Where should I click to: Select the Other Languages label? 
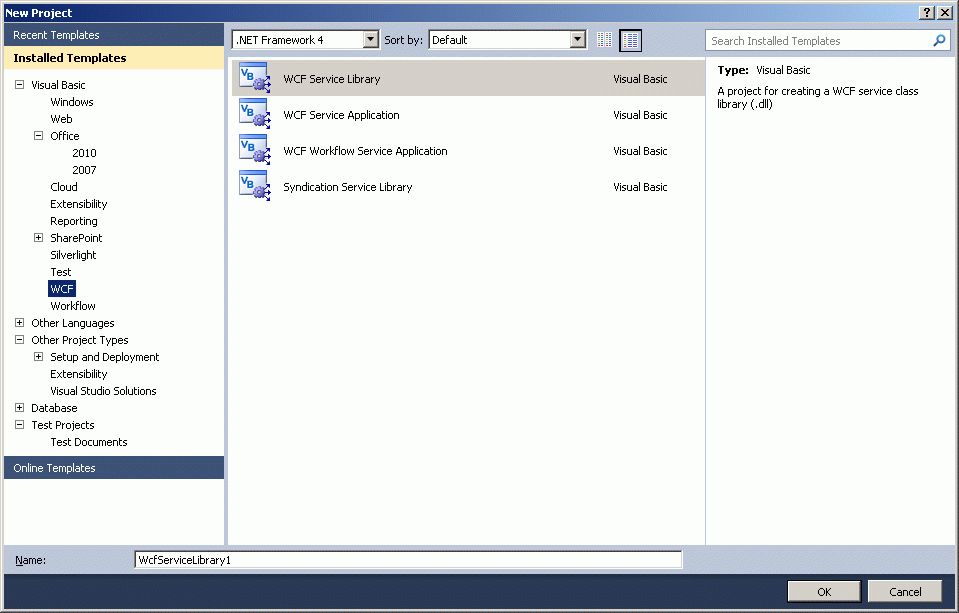[73, 323]
